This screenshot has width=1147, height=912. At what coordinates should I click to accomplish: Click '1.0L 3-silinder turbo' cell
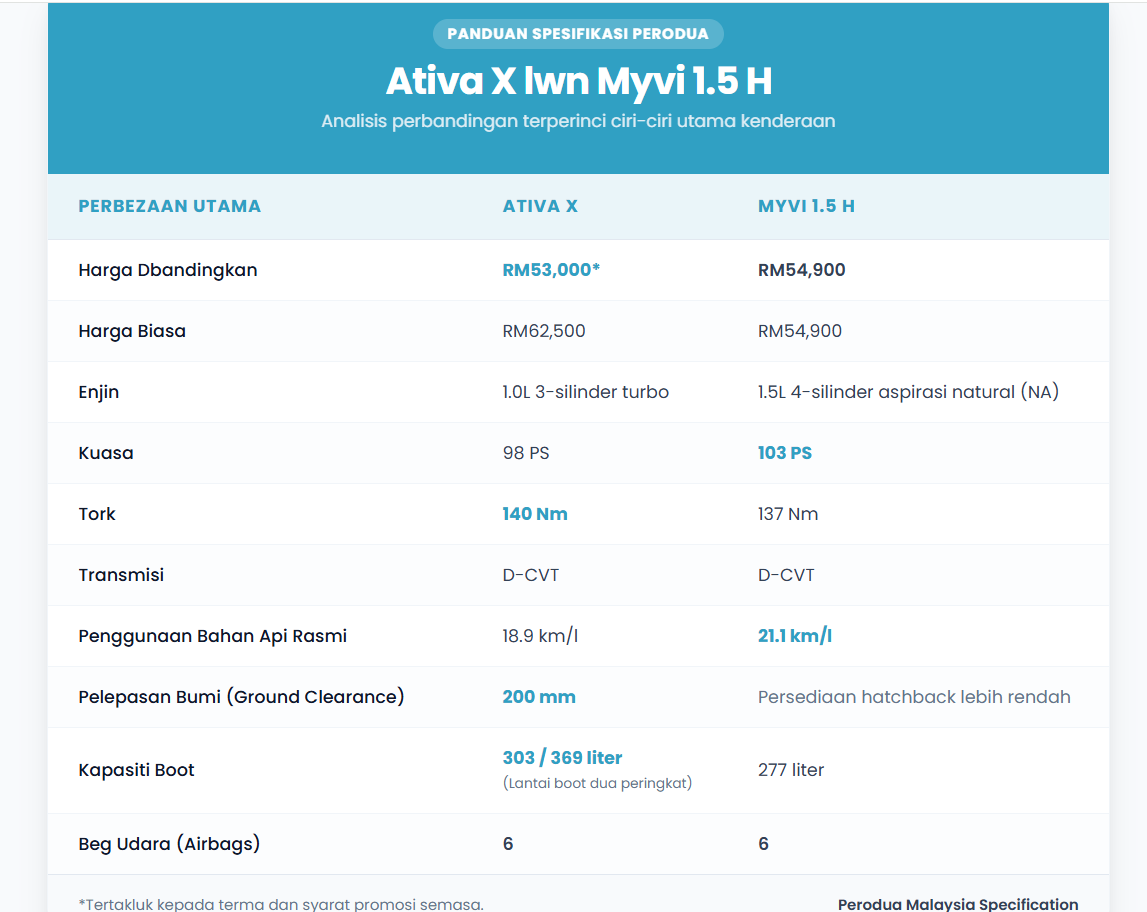point(585,392)
